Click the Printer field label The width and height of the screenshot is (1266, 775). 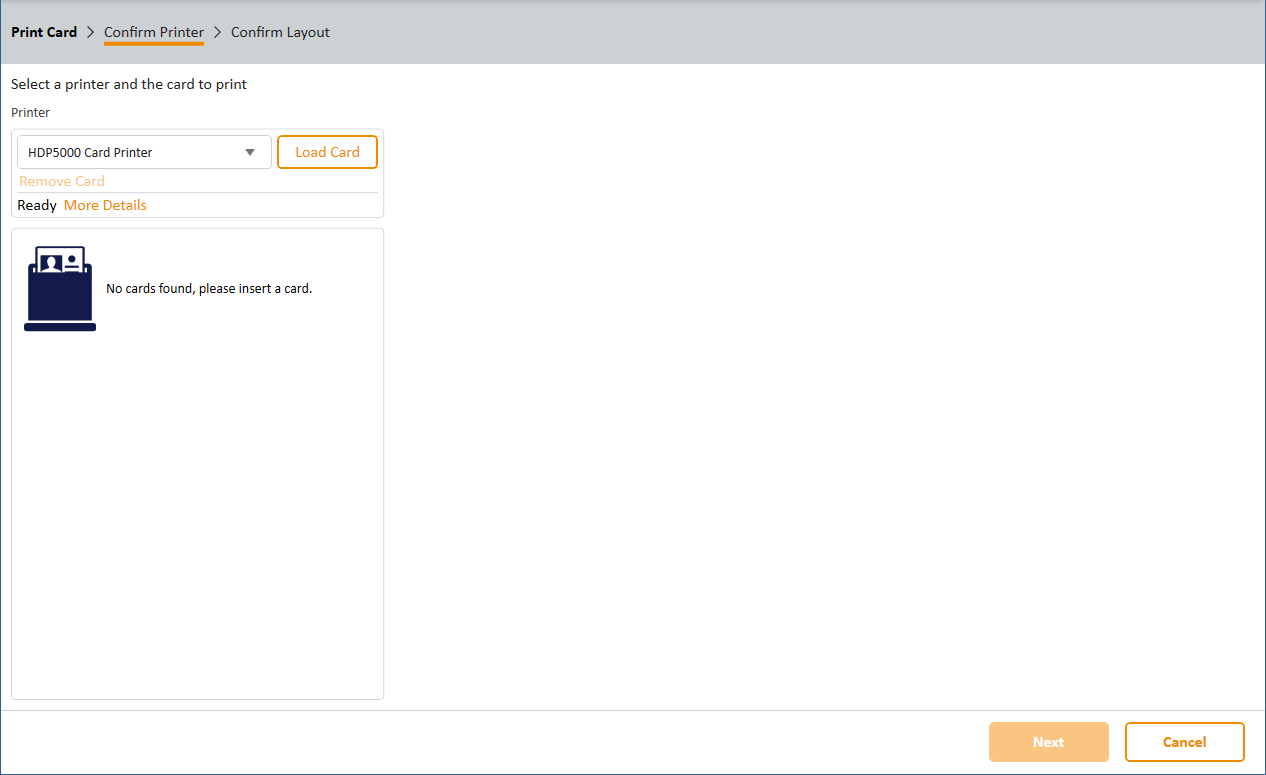[x=30, y=113]
